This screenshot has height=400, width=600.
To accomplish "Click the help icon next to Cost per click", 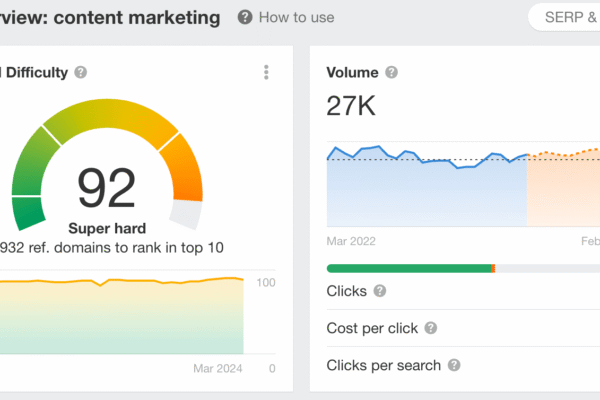I will (x=430, y=328).
